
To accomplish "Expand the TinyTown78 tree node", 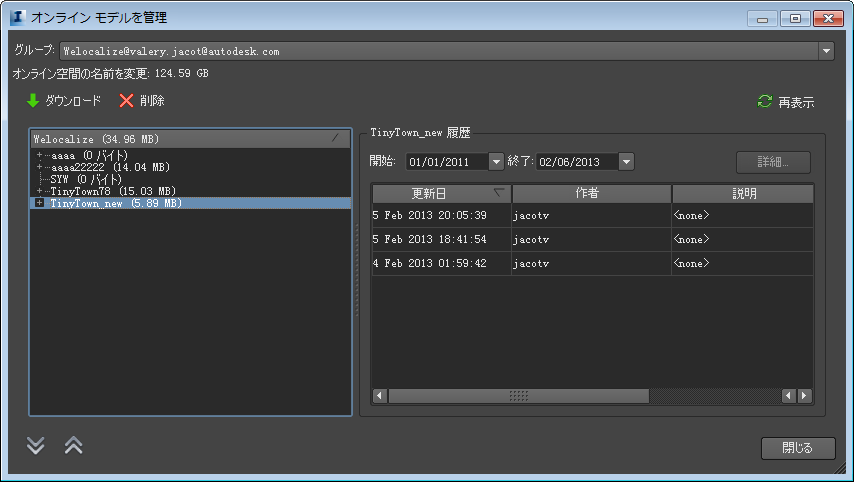I will pos(39,191).
